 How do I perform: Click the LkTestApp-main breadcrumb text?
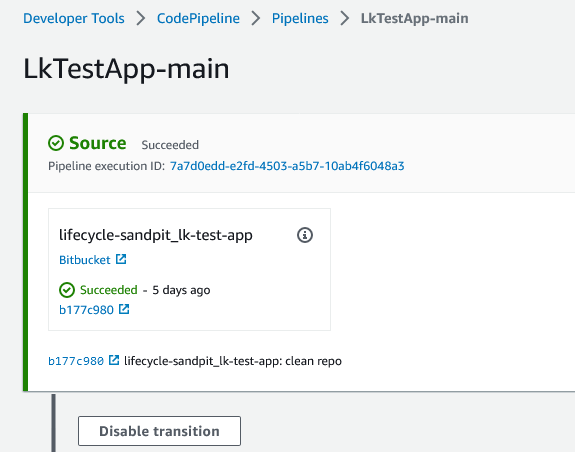[414, 18]
